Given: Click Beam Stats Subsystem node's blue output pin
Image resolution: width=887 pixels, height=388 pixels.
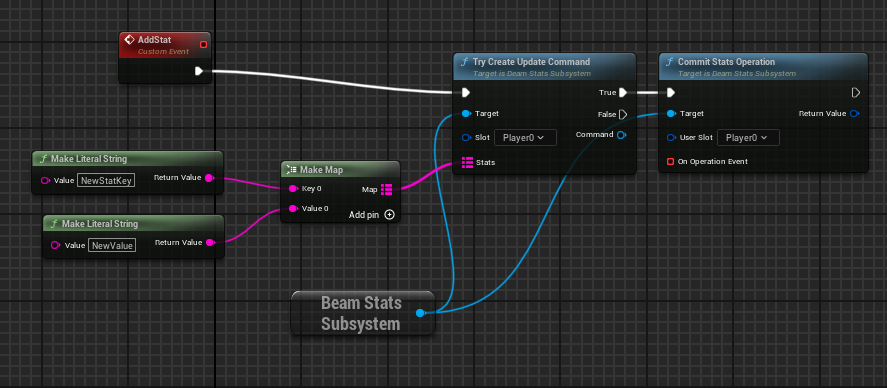Looking at the screenshot, I should (420, 313).
